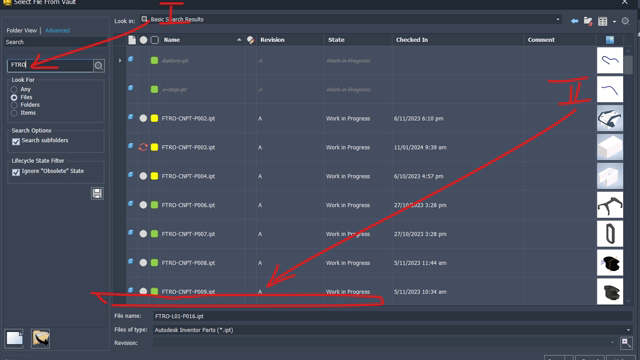Click the pencil revision column header icon

[x=251, y=40]
